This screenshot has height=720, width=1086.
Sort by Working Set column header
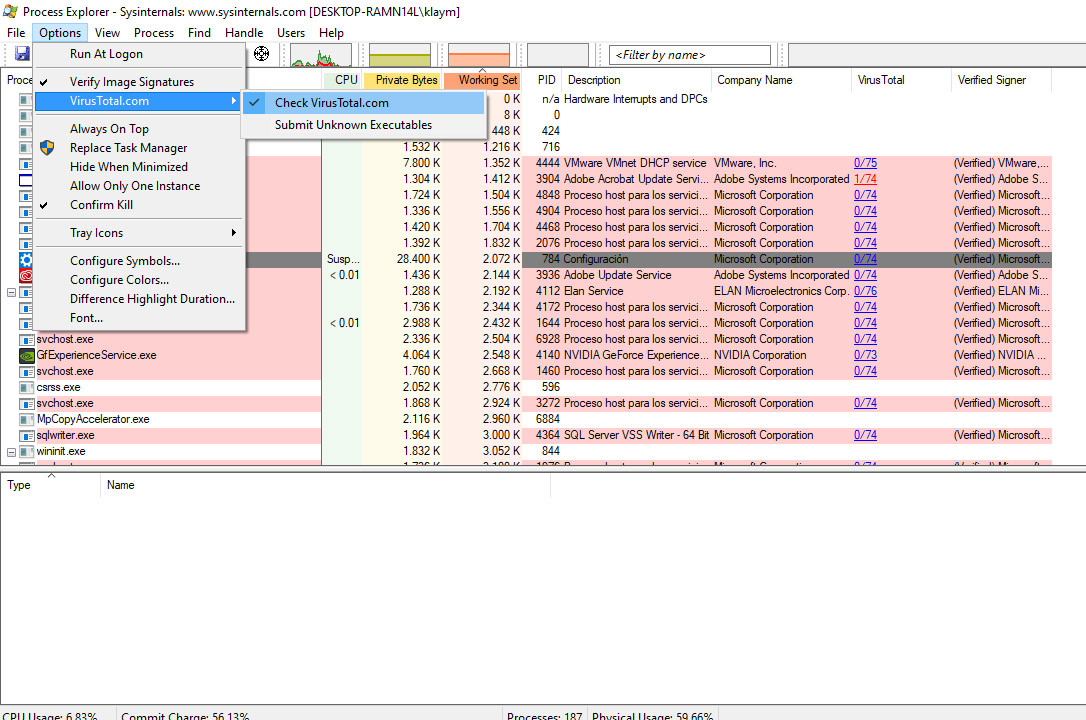[482, 80]
